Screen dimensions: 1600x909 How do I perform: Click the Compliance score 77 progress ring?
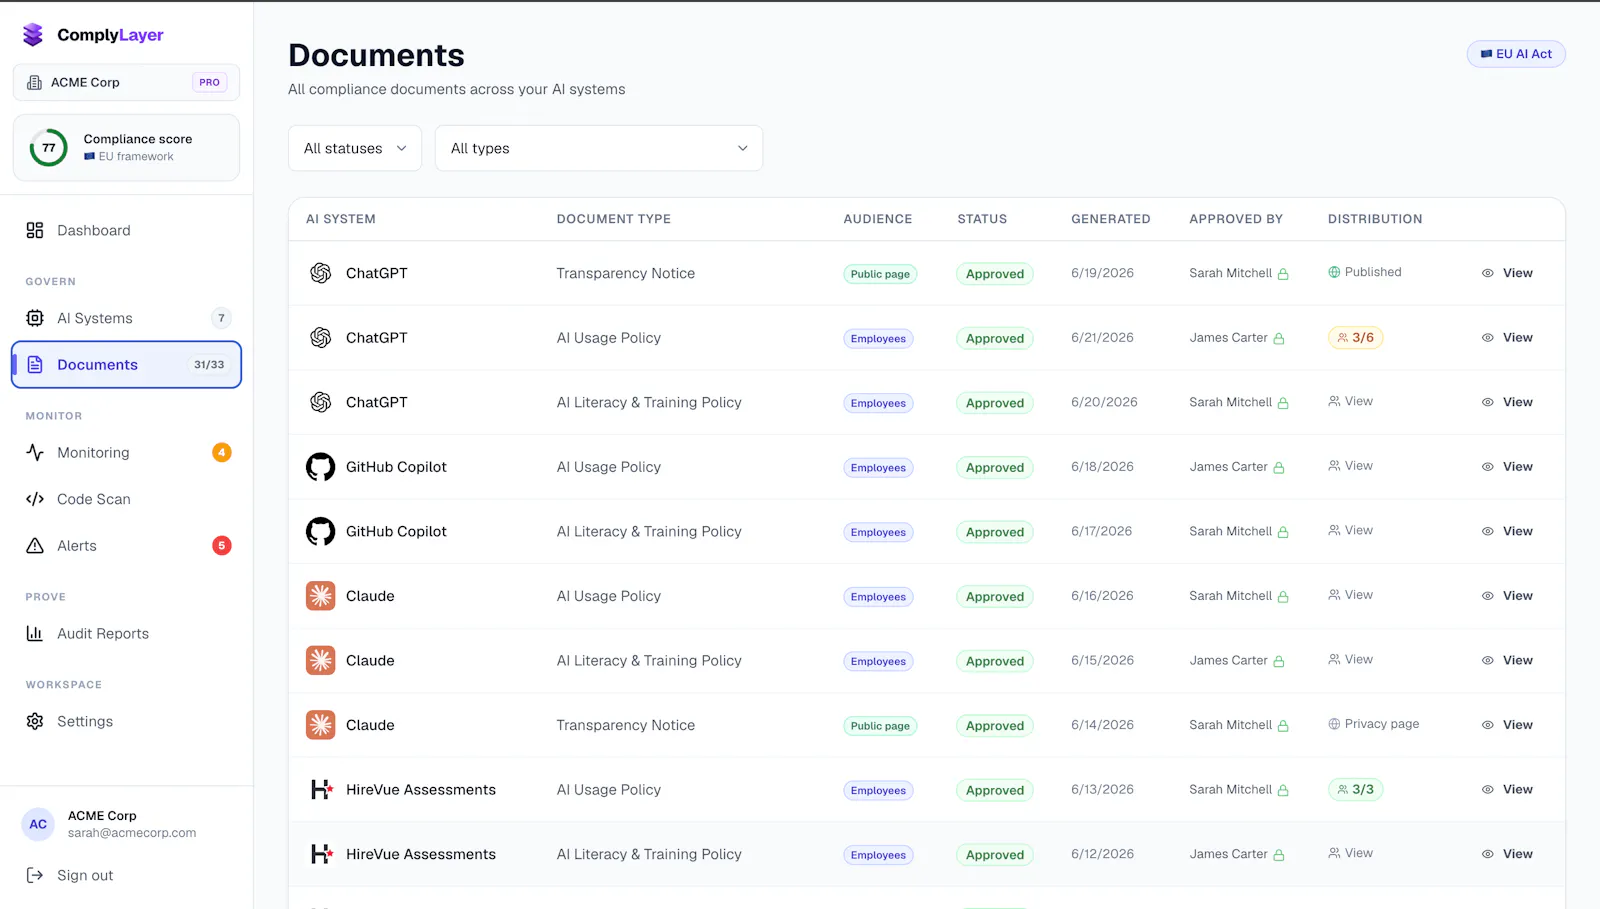click(x=48, y=148)
